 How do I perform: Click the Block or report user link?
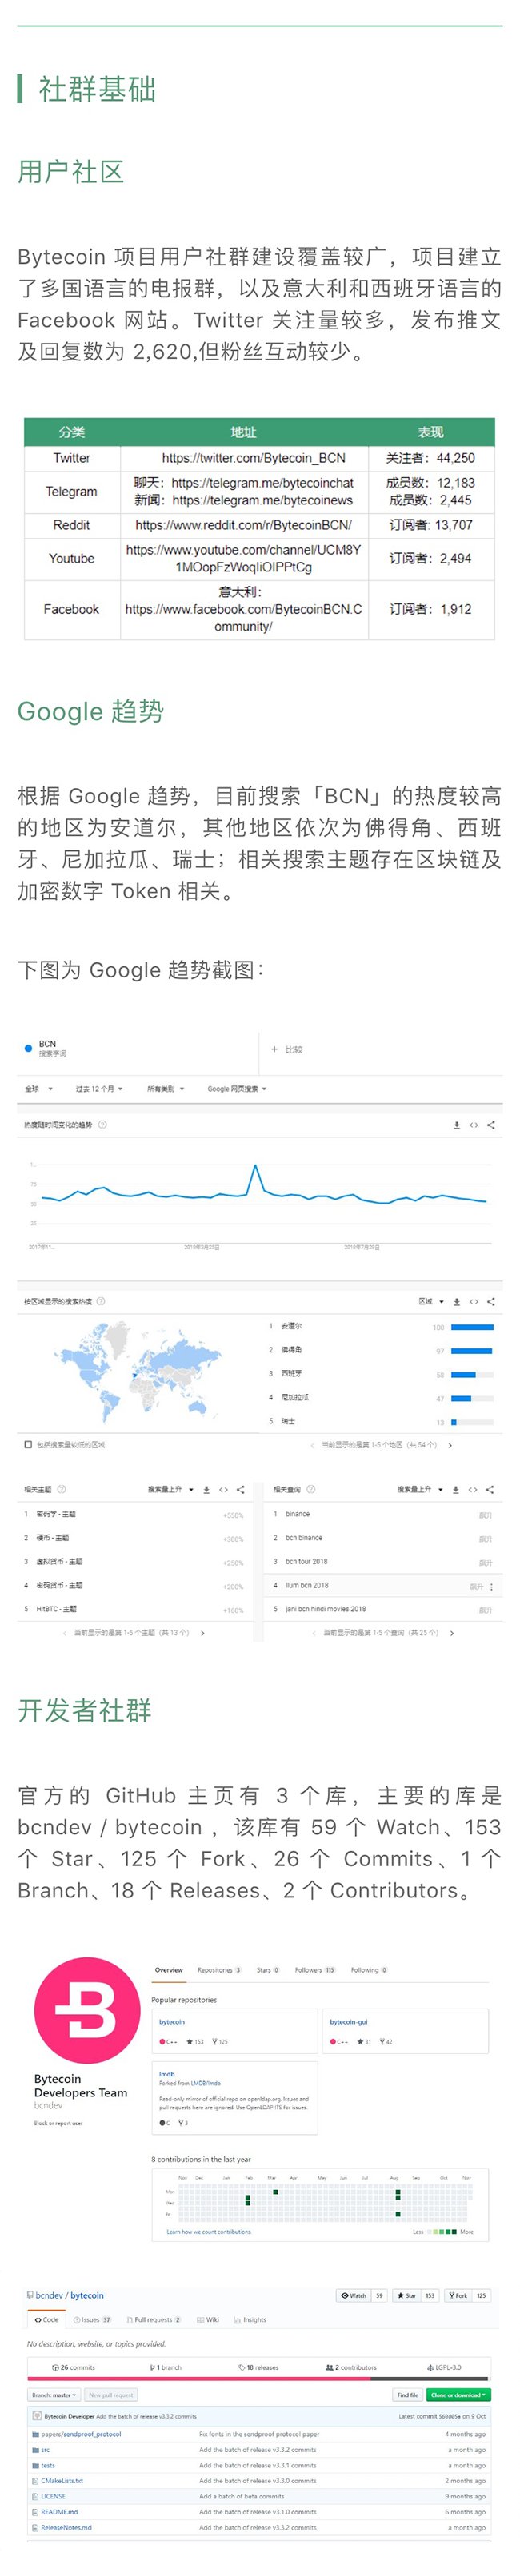(58, 2122)
